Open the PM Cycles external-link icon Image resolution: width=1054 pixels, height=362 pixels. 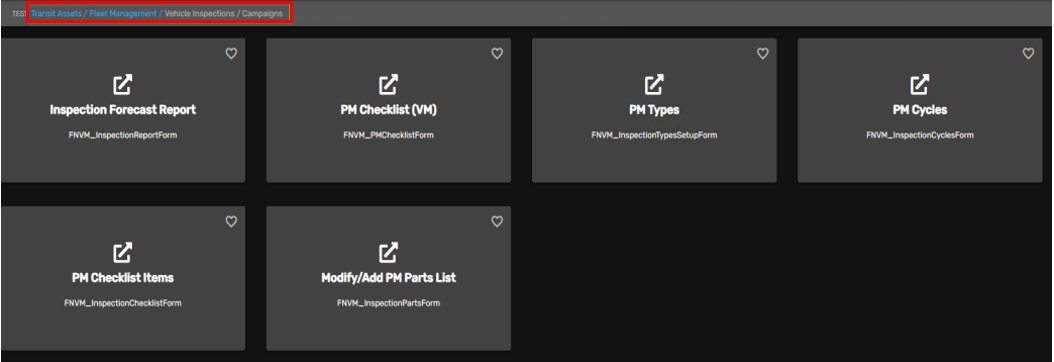click(920, 85)
